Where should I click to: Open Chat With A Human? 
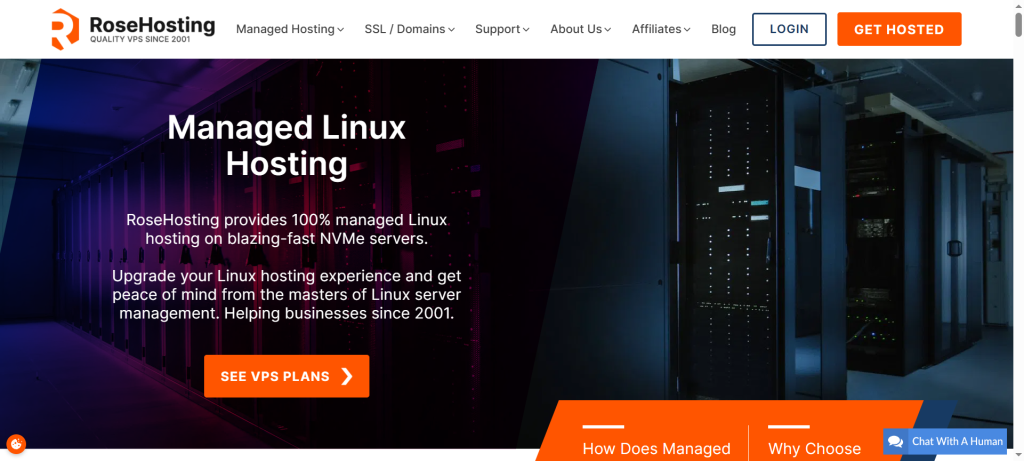click(945, 441)
